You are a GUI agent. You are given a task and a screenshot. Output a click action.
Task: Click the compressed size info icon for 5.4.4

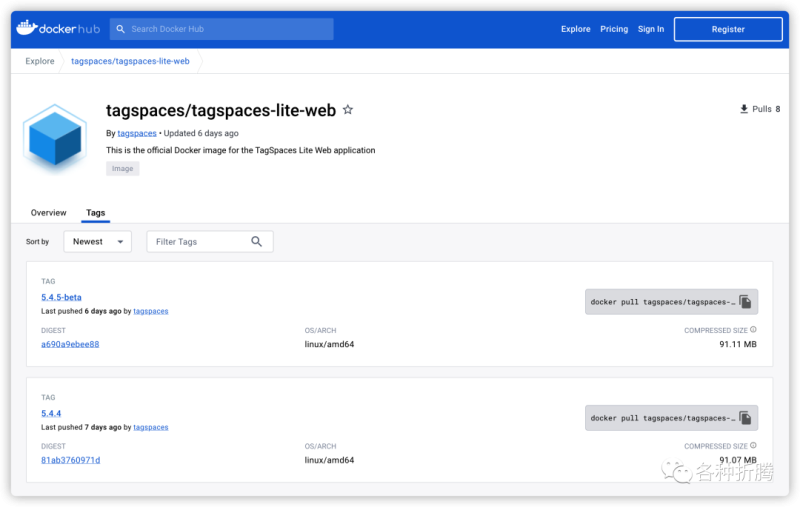754,445
